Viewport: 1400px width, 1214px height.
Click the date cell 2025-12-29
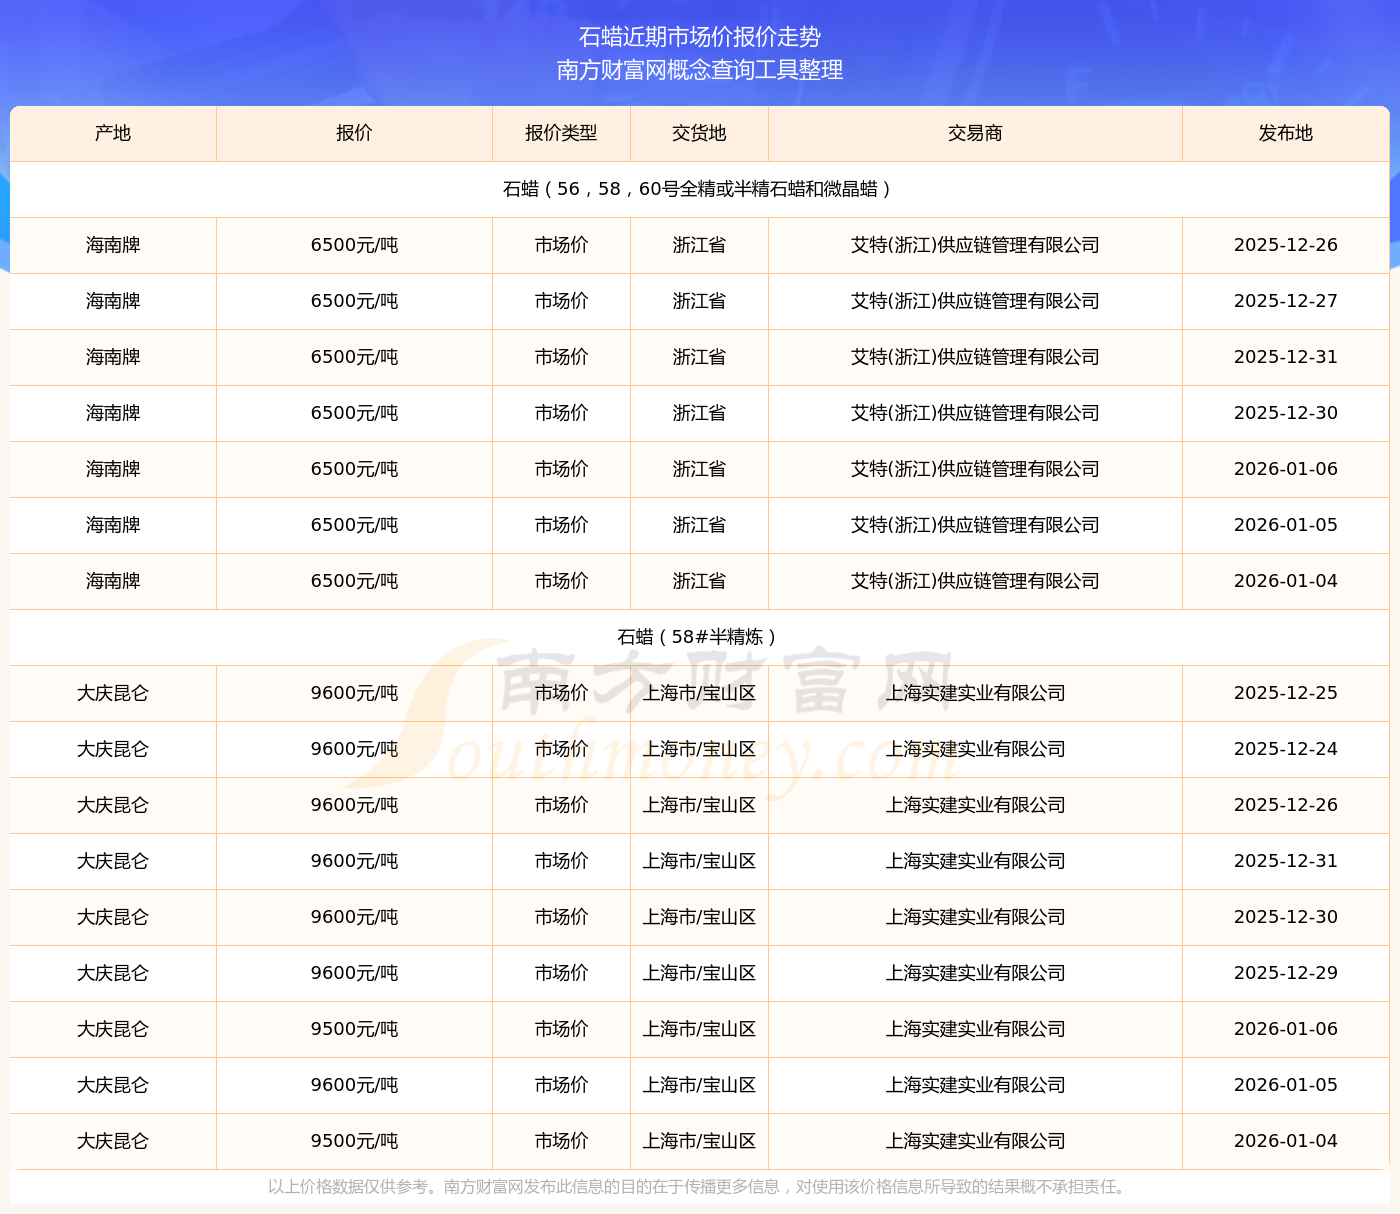(1285, 973)
